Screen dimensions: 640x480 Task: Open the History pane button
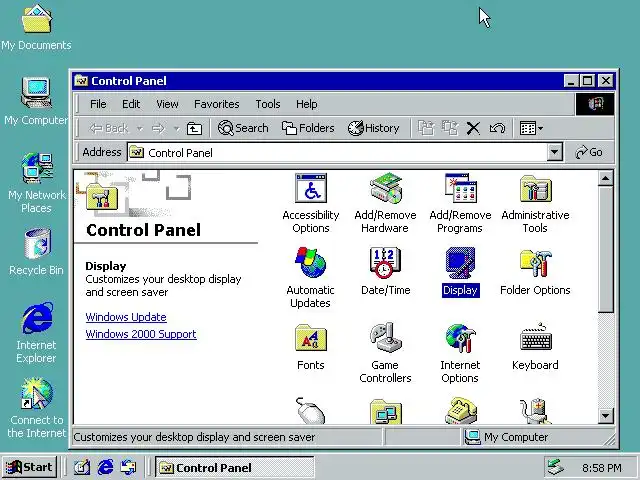pos(373,128)
